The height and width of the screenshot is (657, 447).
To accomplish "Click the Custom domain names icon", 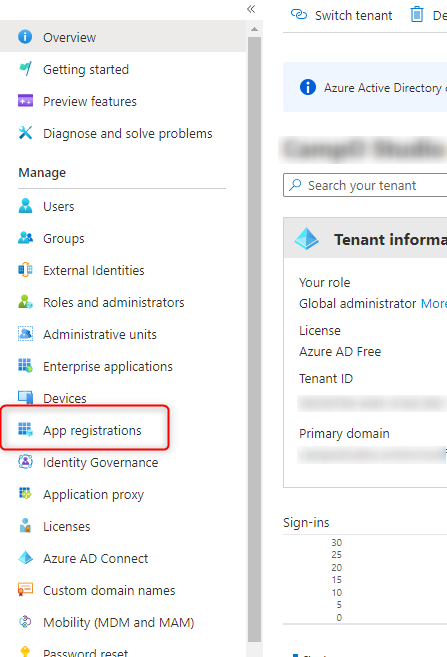I will tap(26, 590).
